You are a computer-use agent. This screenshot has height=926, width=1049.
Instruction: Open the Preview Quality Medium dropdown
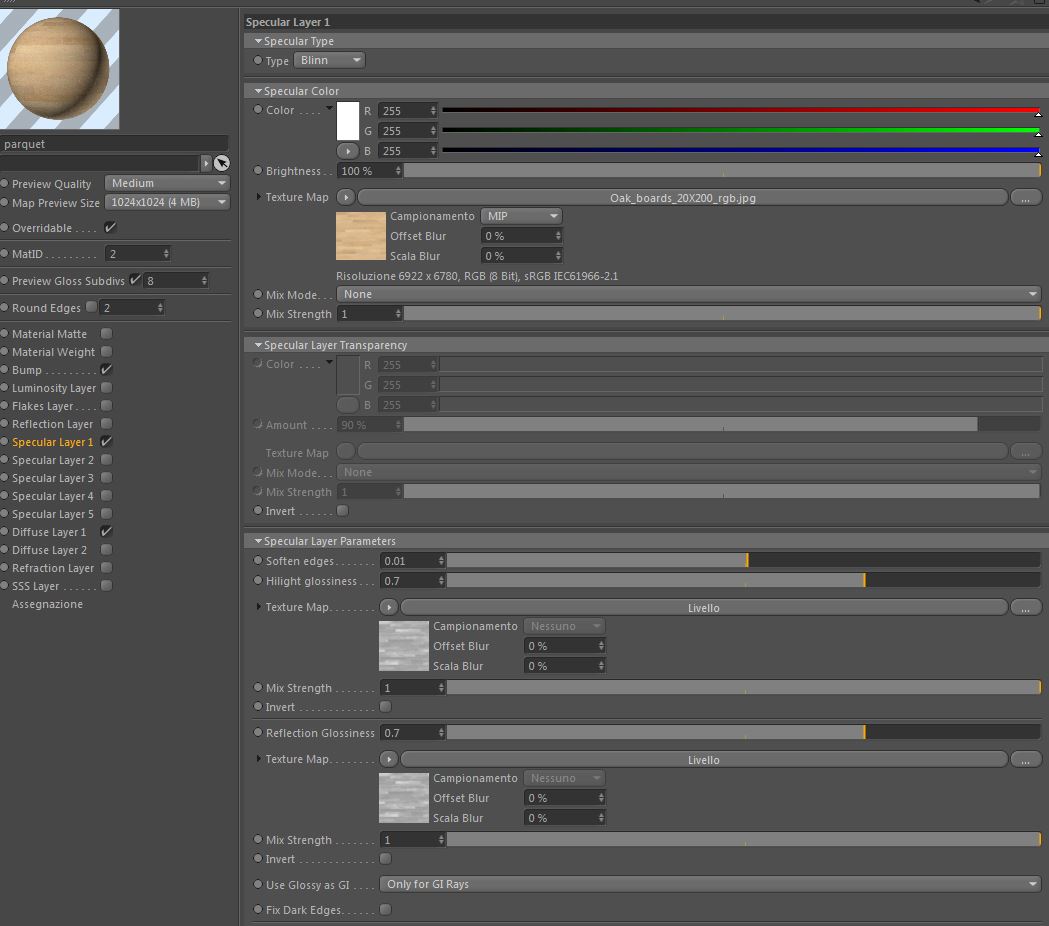[167, 183]
